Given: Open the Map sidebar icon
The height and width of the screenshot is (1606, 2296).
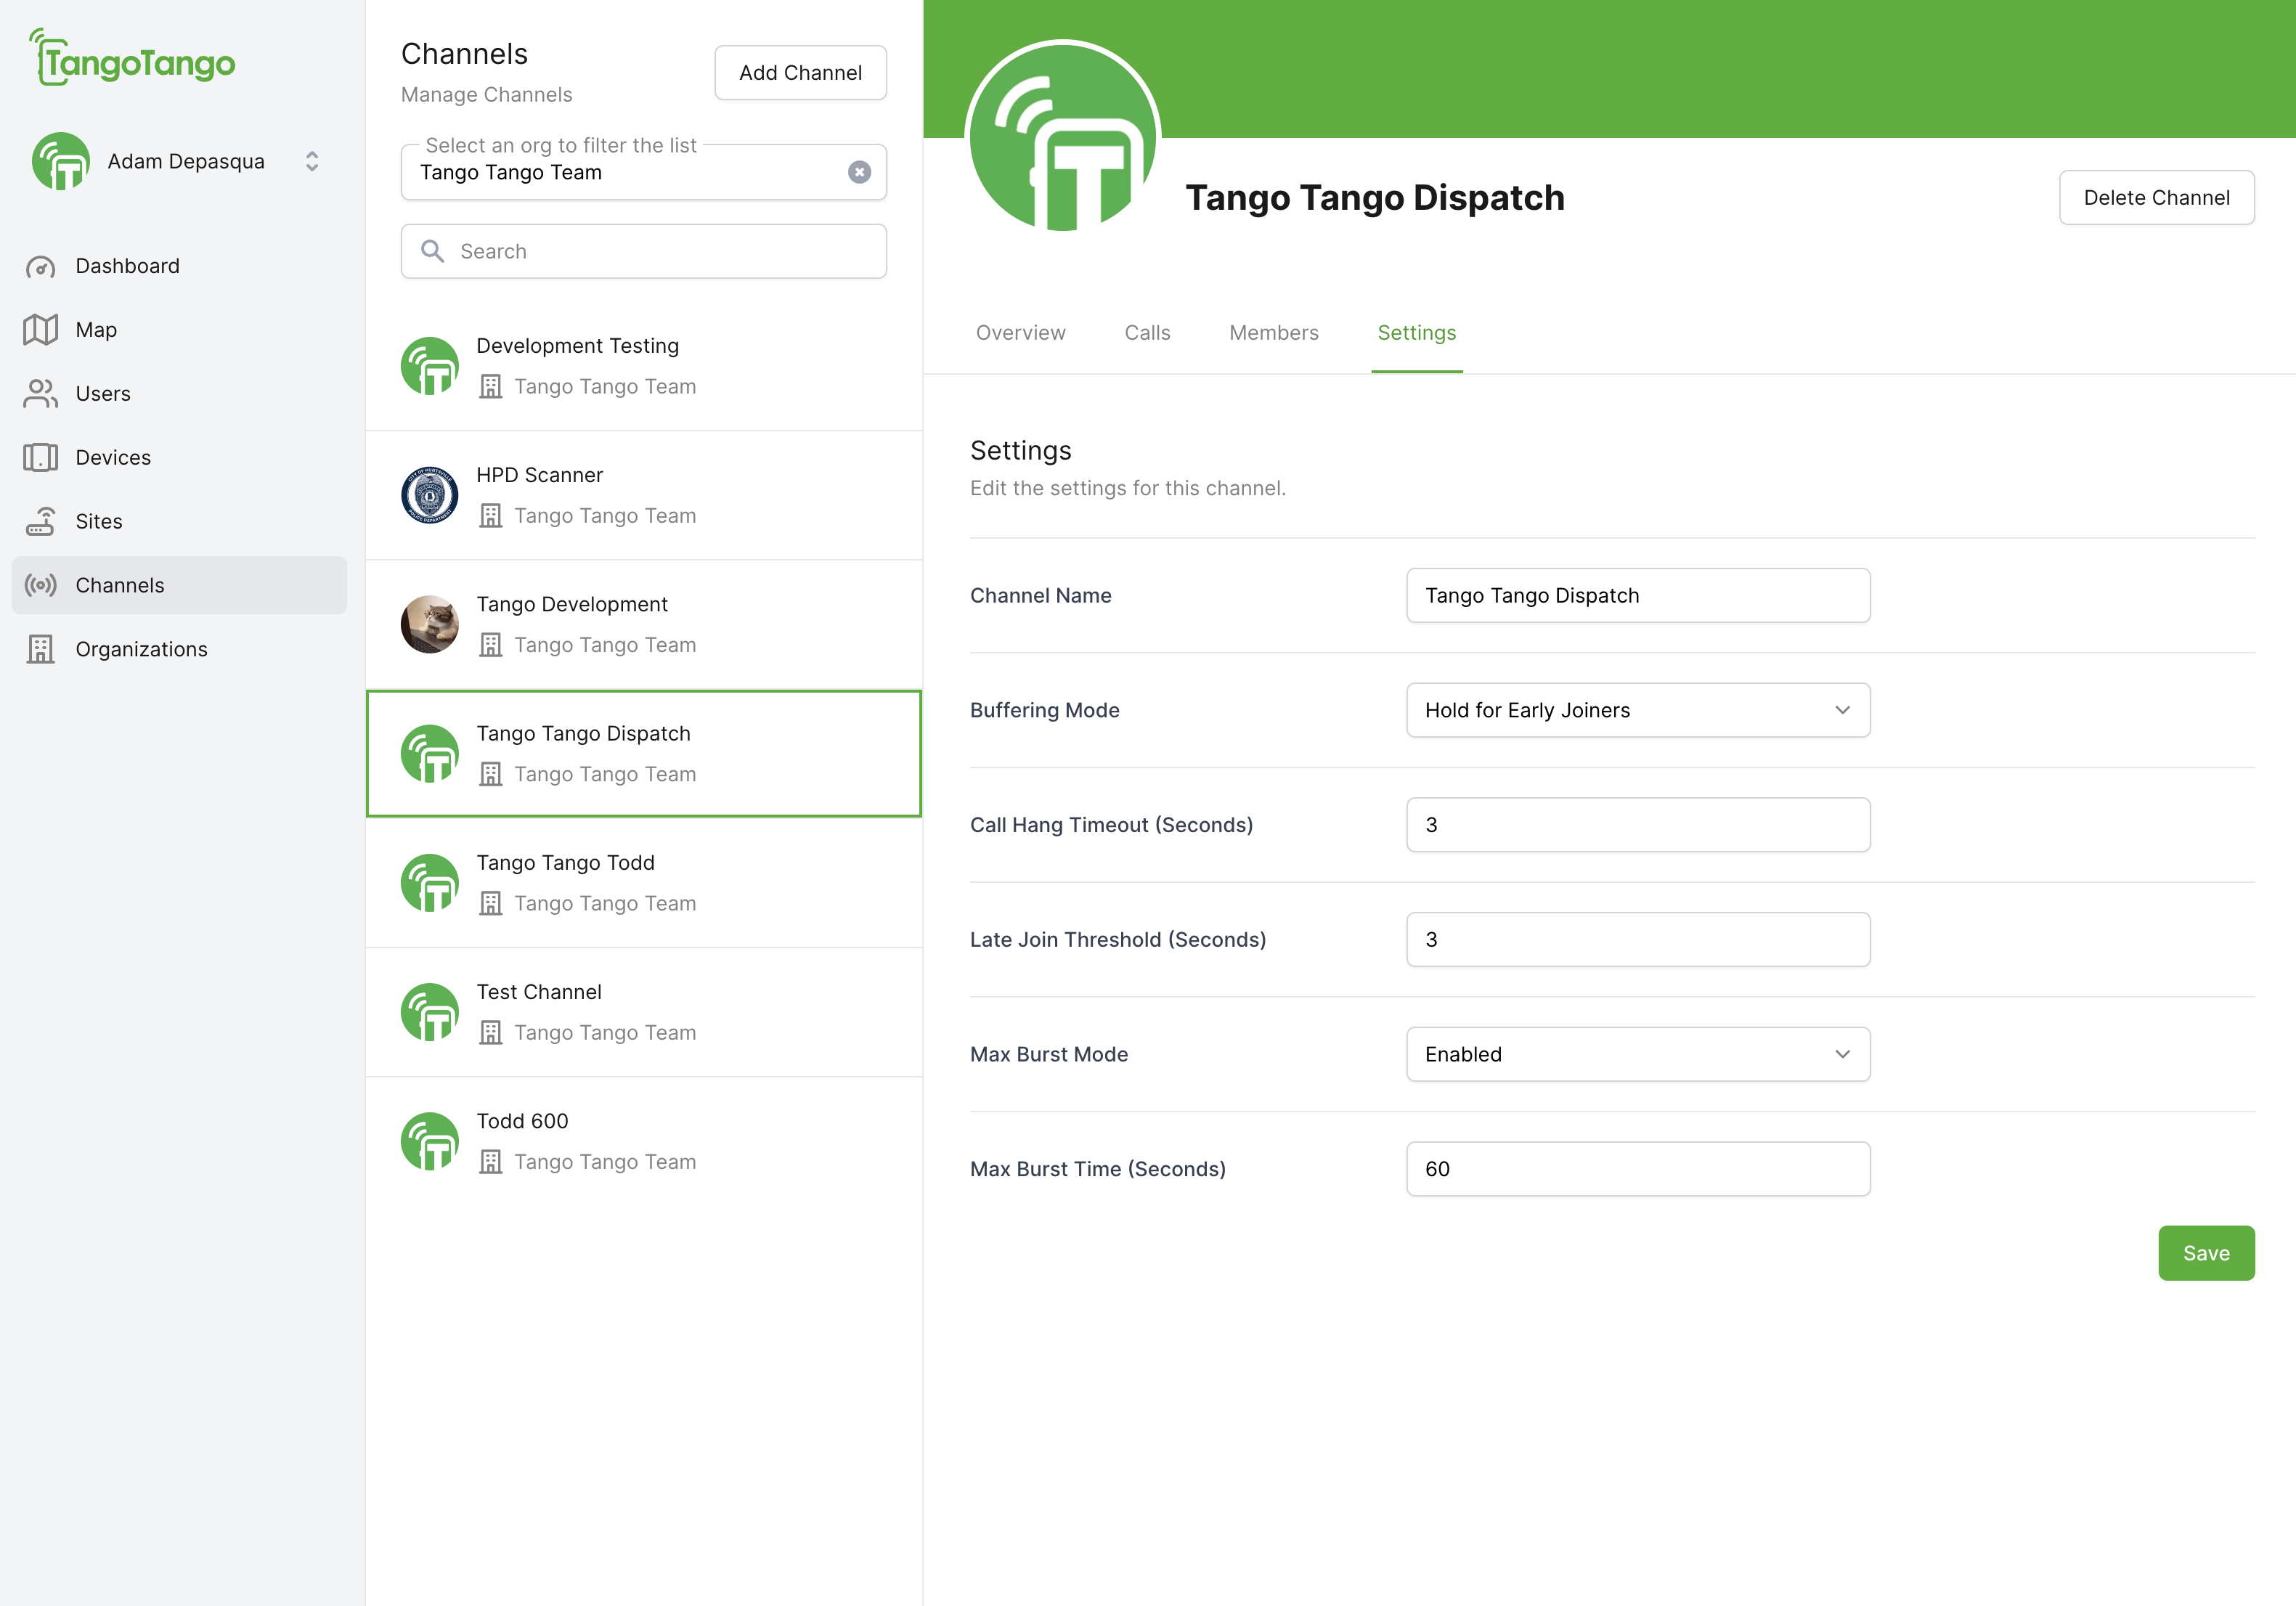Looking at the screenshot, I should (x=40, y=330).
